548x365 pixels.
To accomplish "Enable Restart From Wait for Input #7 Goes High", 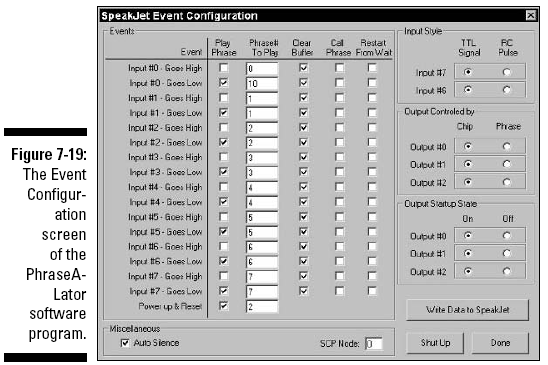I will [372, 276].
